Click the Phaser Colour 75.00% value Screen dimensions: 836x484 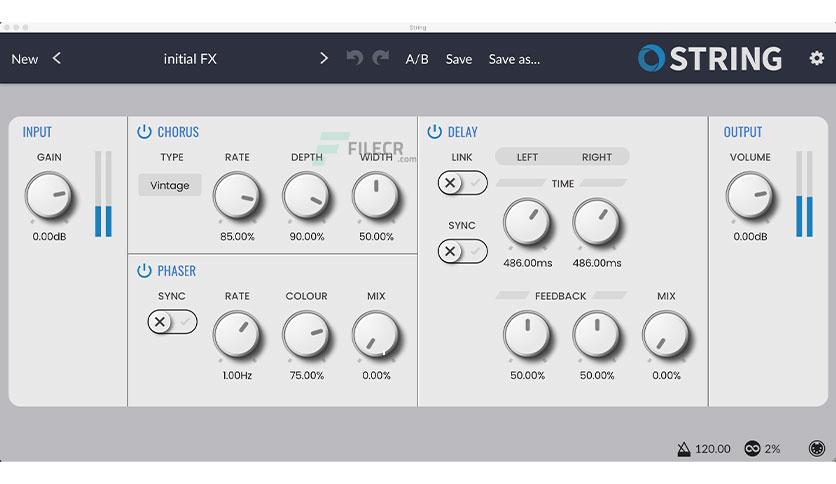[x=307, y=376]
